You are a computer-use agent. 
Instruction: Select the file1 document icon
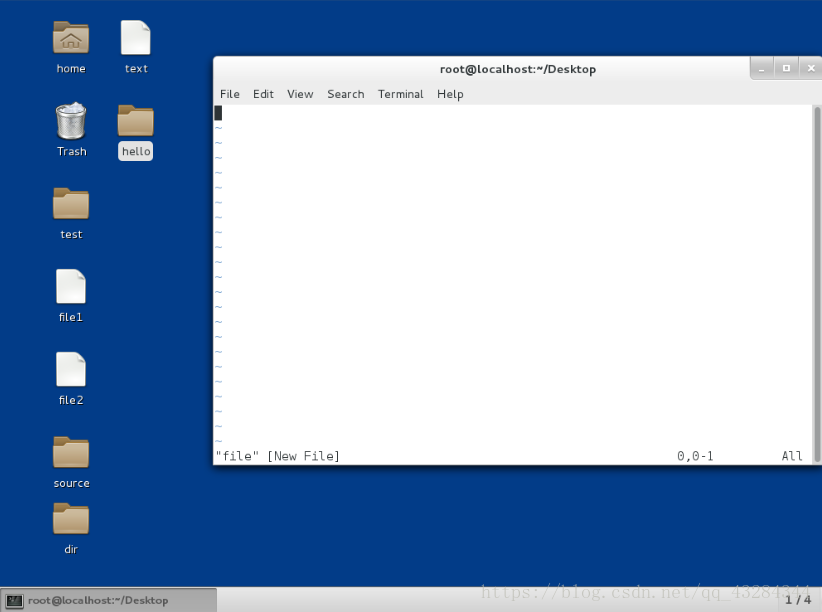pos(71,286)
